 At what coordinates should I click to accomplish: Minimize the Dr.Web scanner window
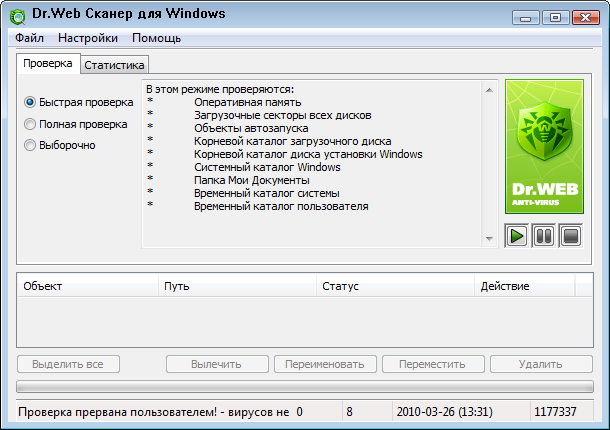(526, 18)
